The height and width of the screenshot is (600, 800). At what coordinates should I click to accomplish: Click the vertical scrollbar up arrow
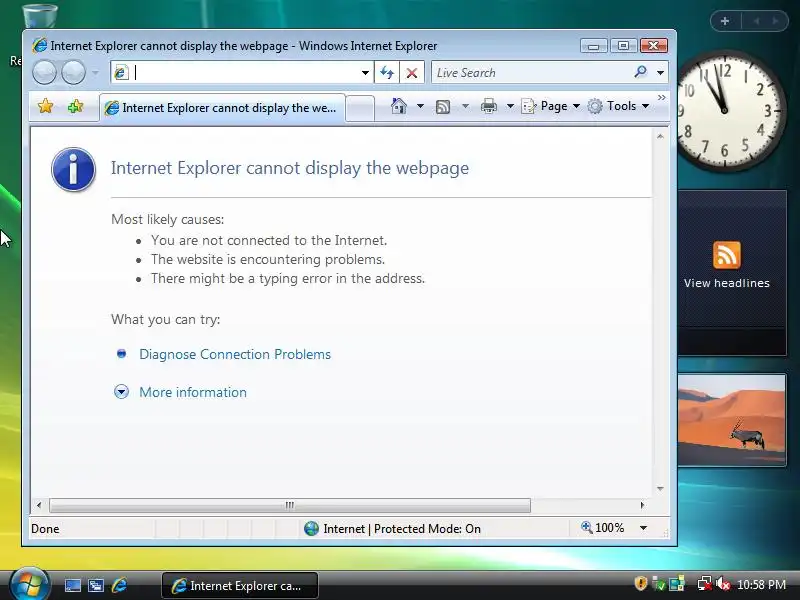[660, 136]
